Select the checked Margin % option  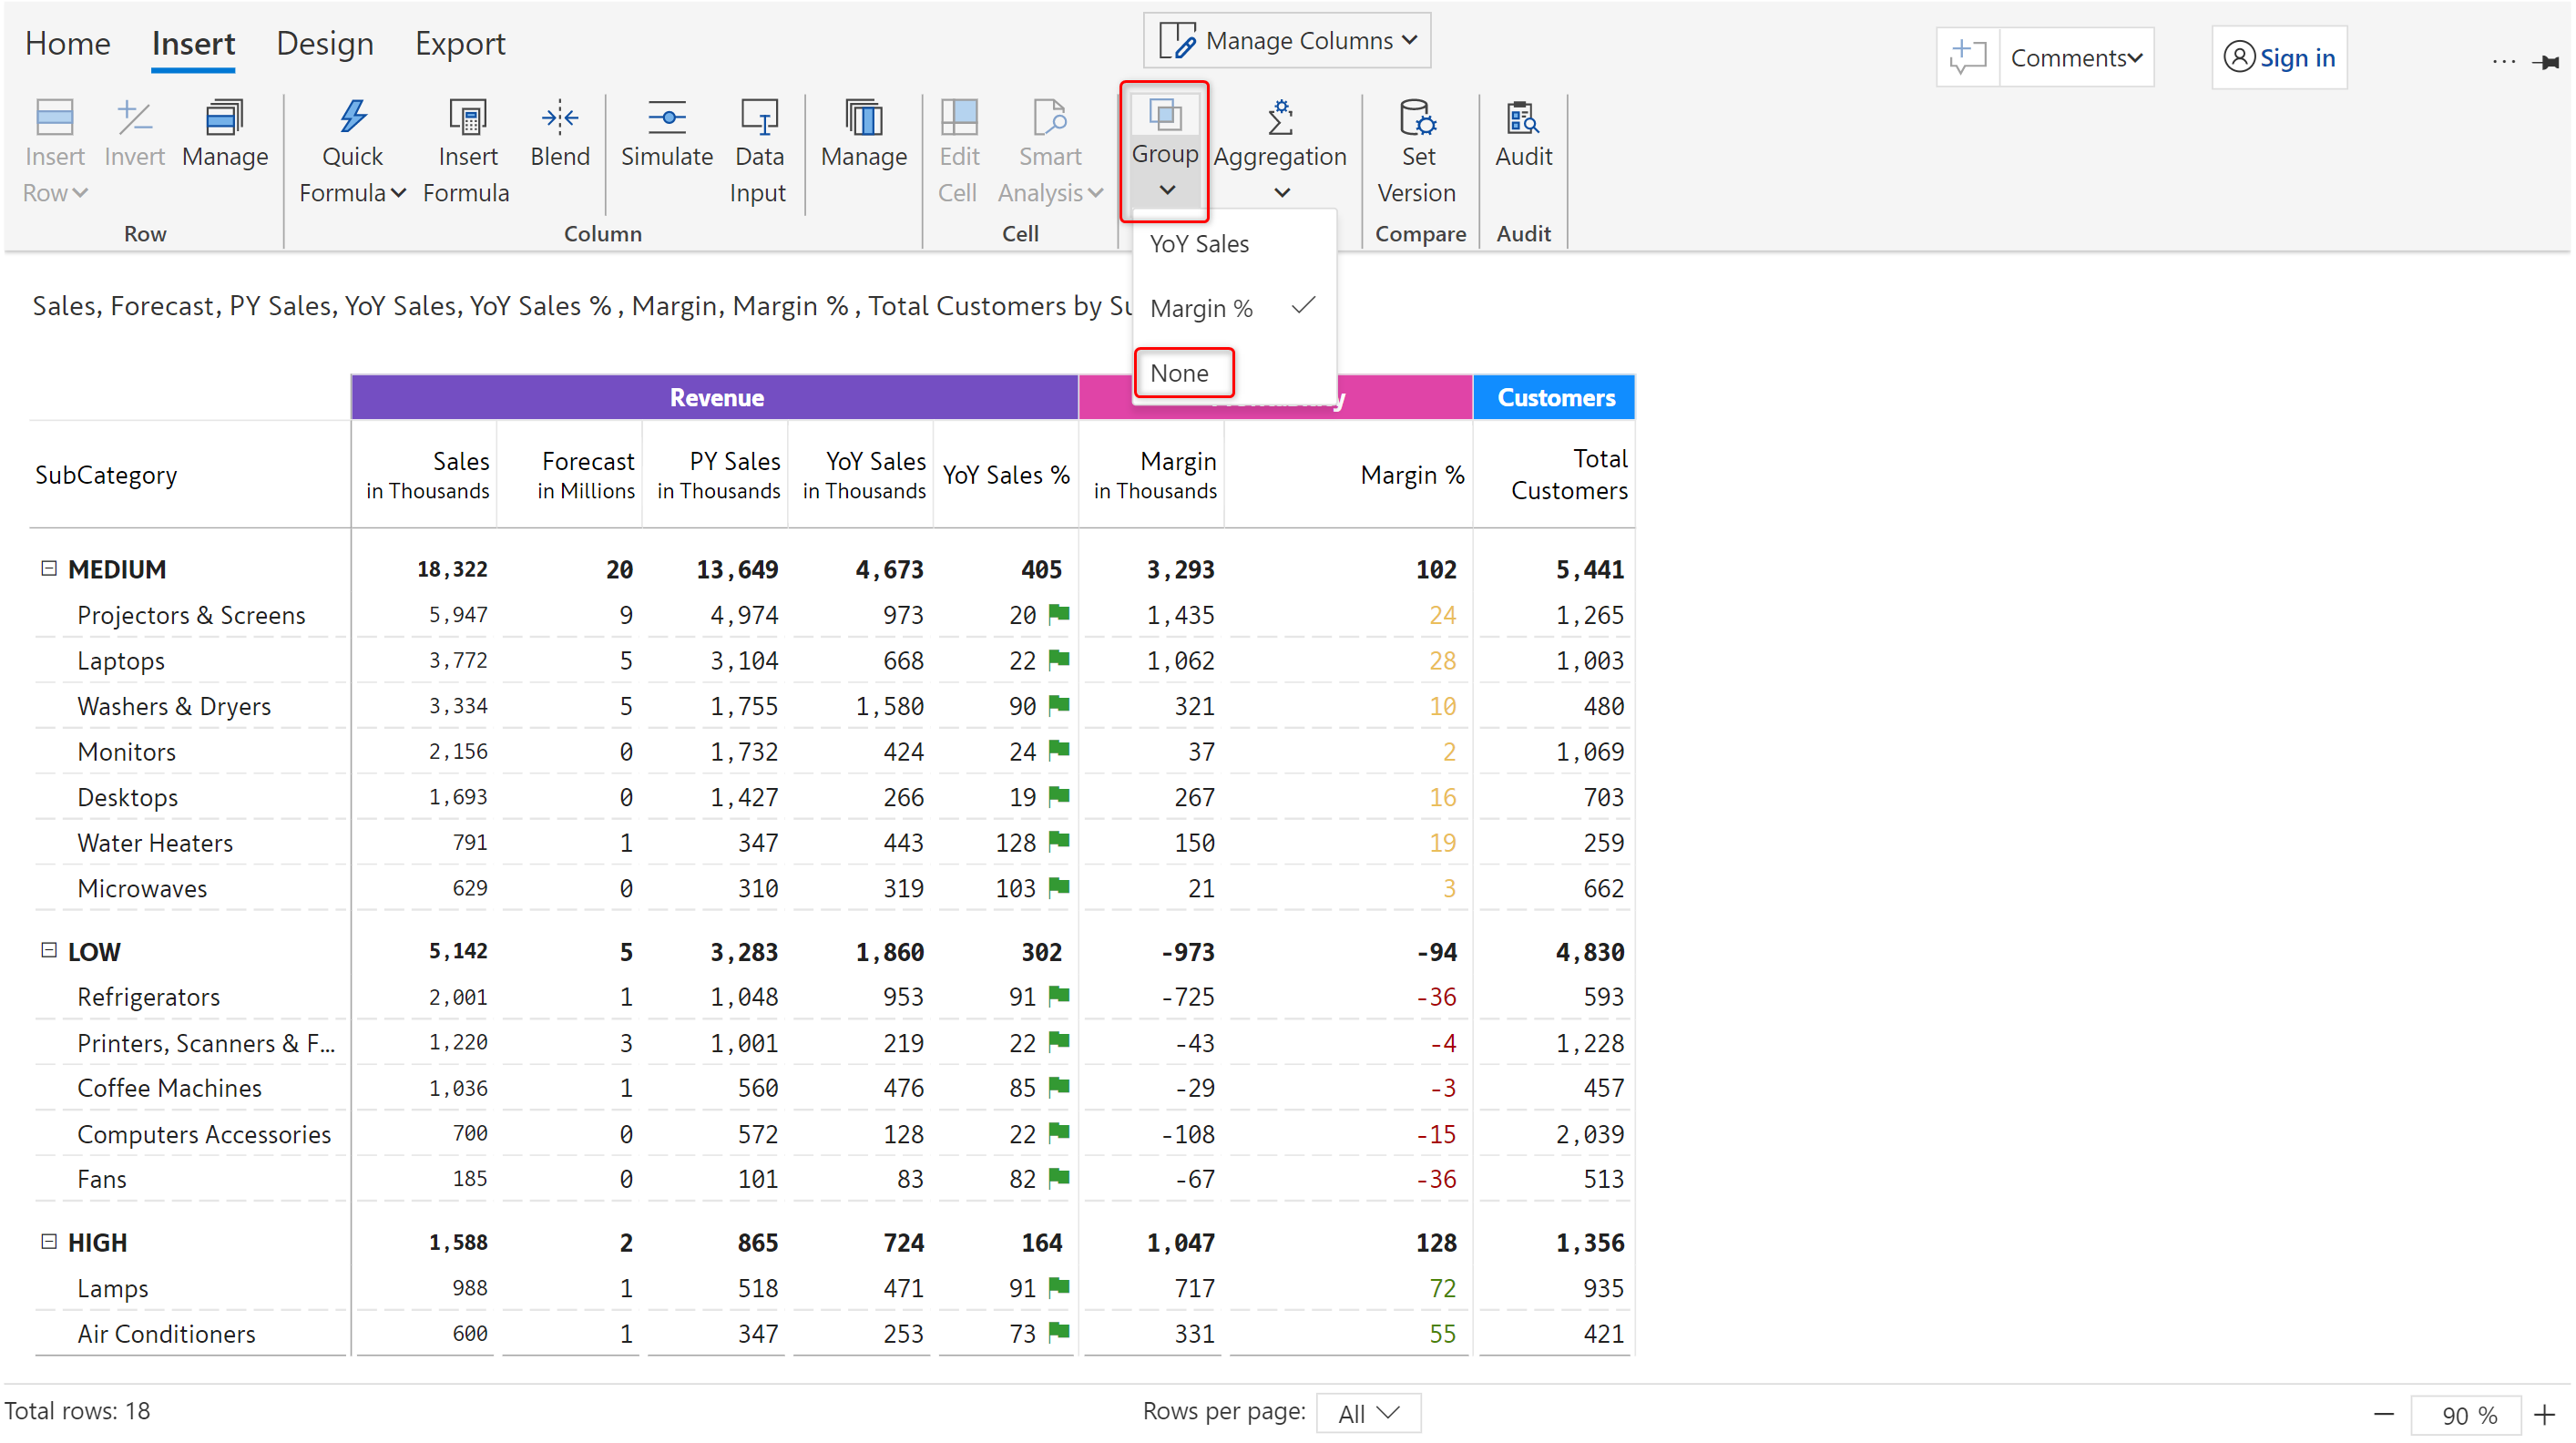pos(1201,308)
